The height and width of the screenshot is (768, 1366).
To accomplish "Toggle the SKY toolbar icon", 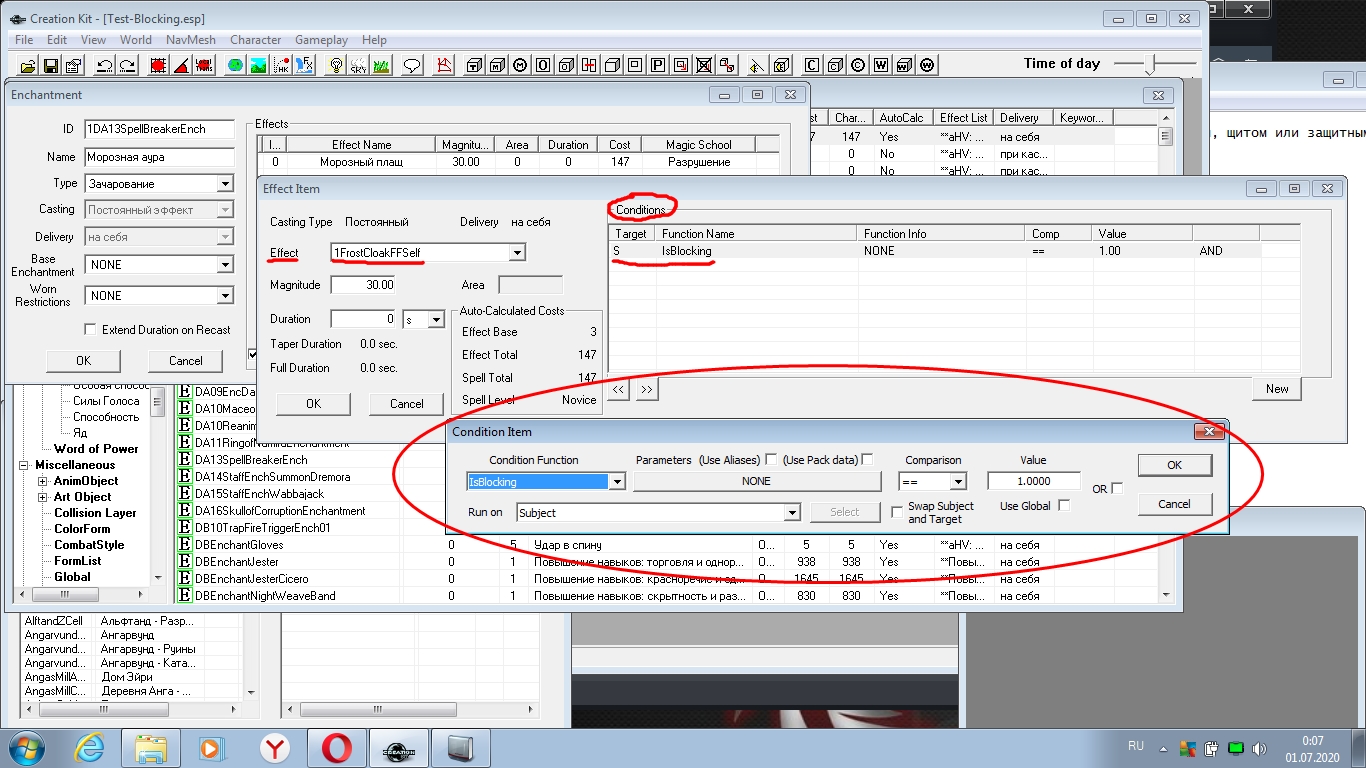I will (x=358, y=66).
